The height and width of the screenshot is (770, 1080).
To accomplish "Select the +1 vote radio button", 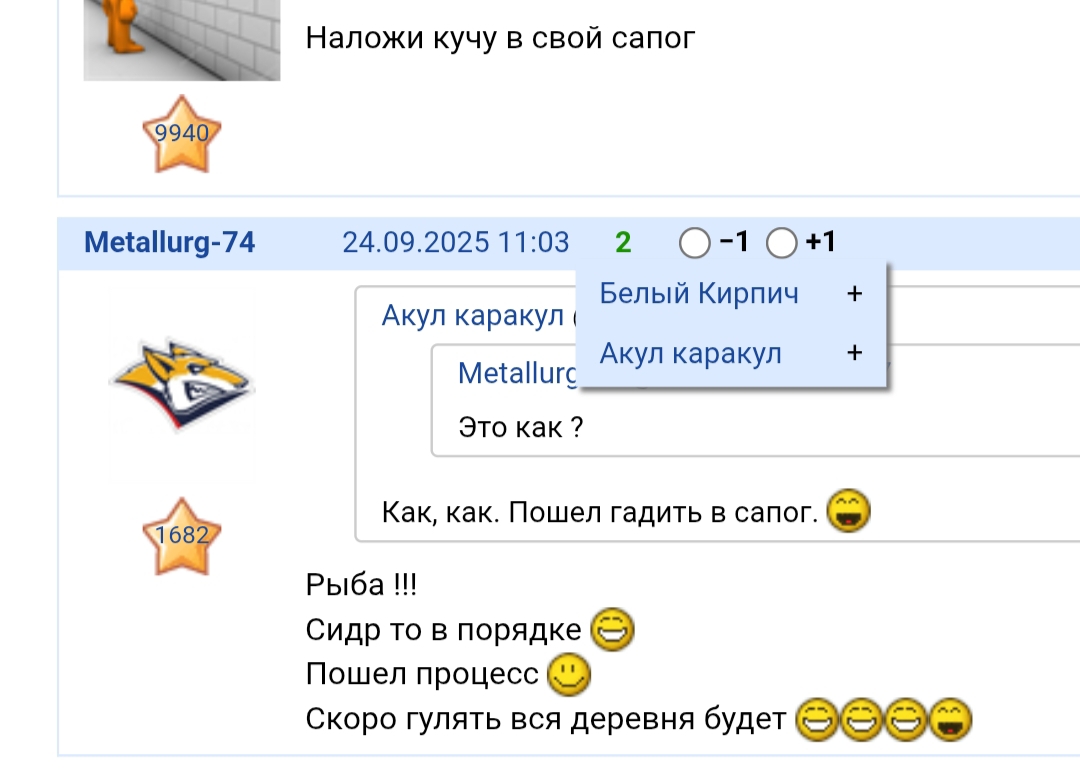I will 781,243.
